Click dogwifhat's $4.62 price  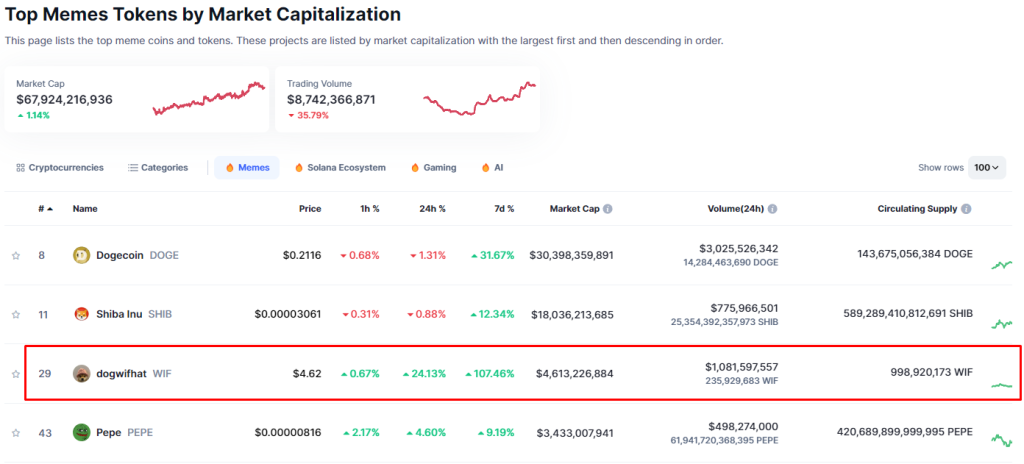coord(307,374)
